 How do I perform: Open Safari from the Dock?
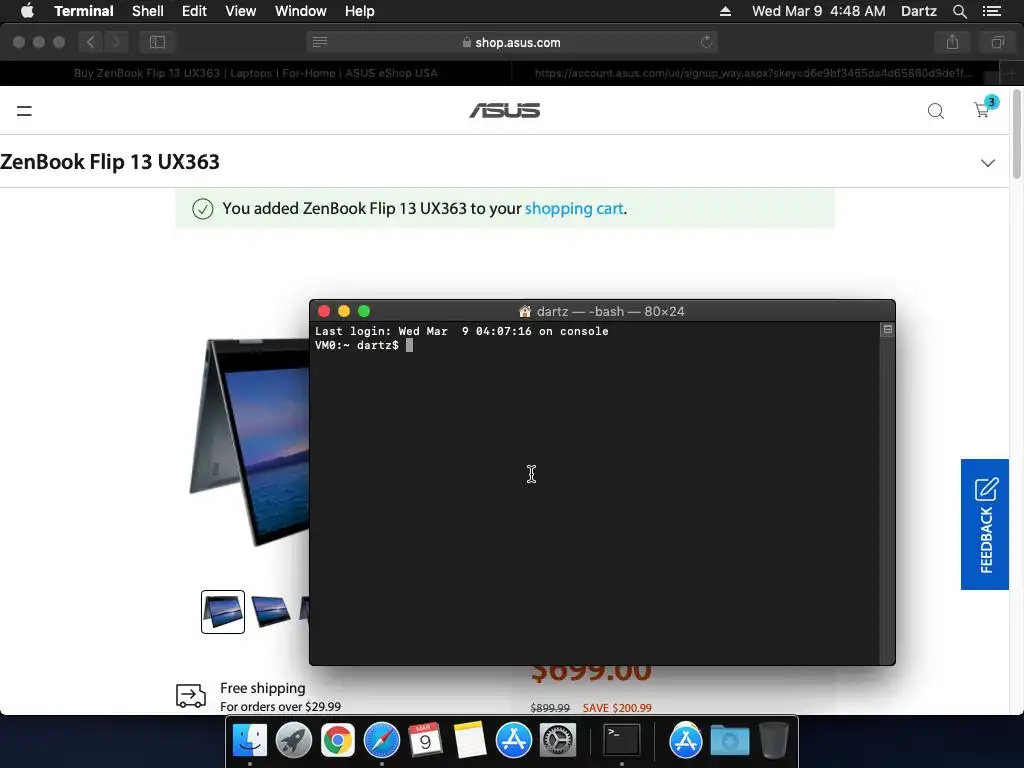pos(381,741)
